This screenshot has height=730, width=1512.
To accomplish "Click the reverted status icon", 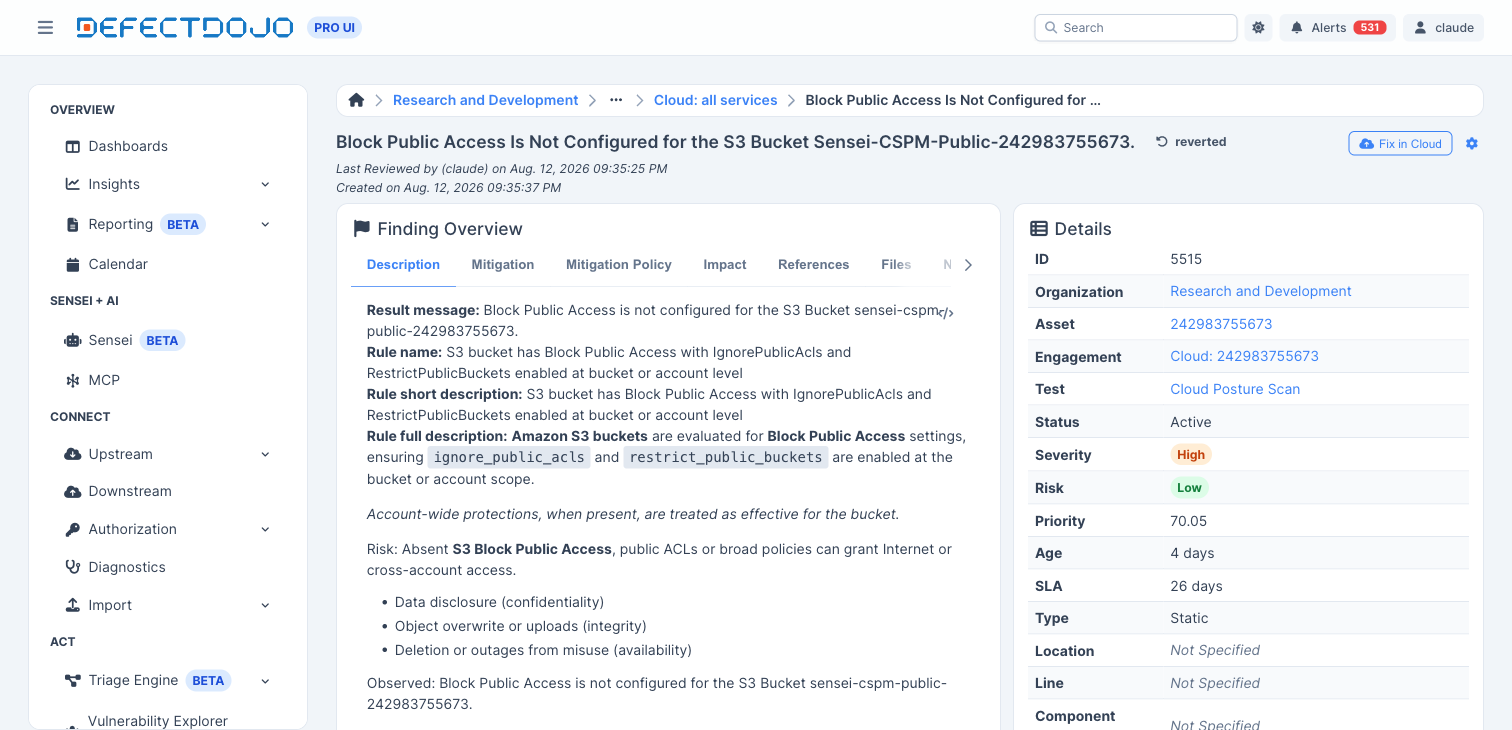I will click(x=1162, y=142).
